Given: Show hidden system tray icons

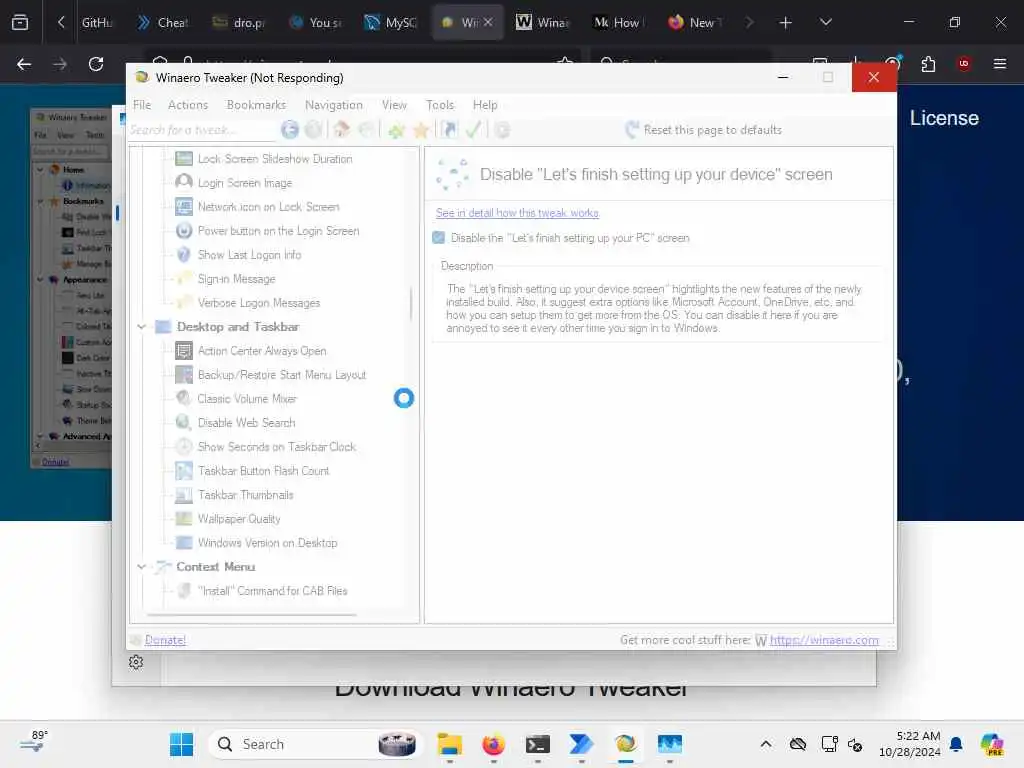Looking at the screenshot, I should [766, 744].
